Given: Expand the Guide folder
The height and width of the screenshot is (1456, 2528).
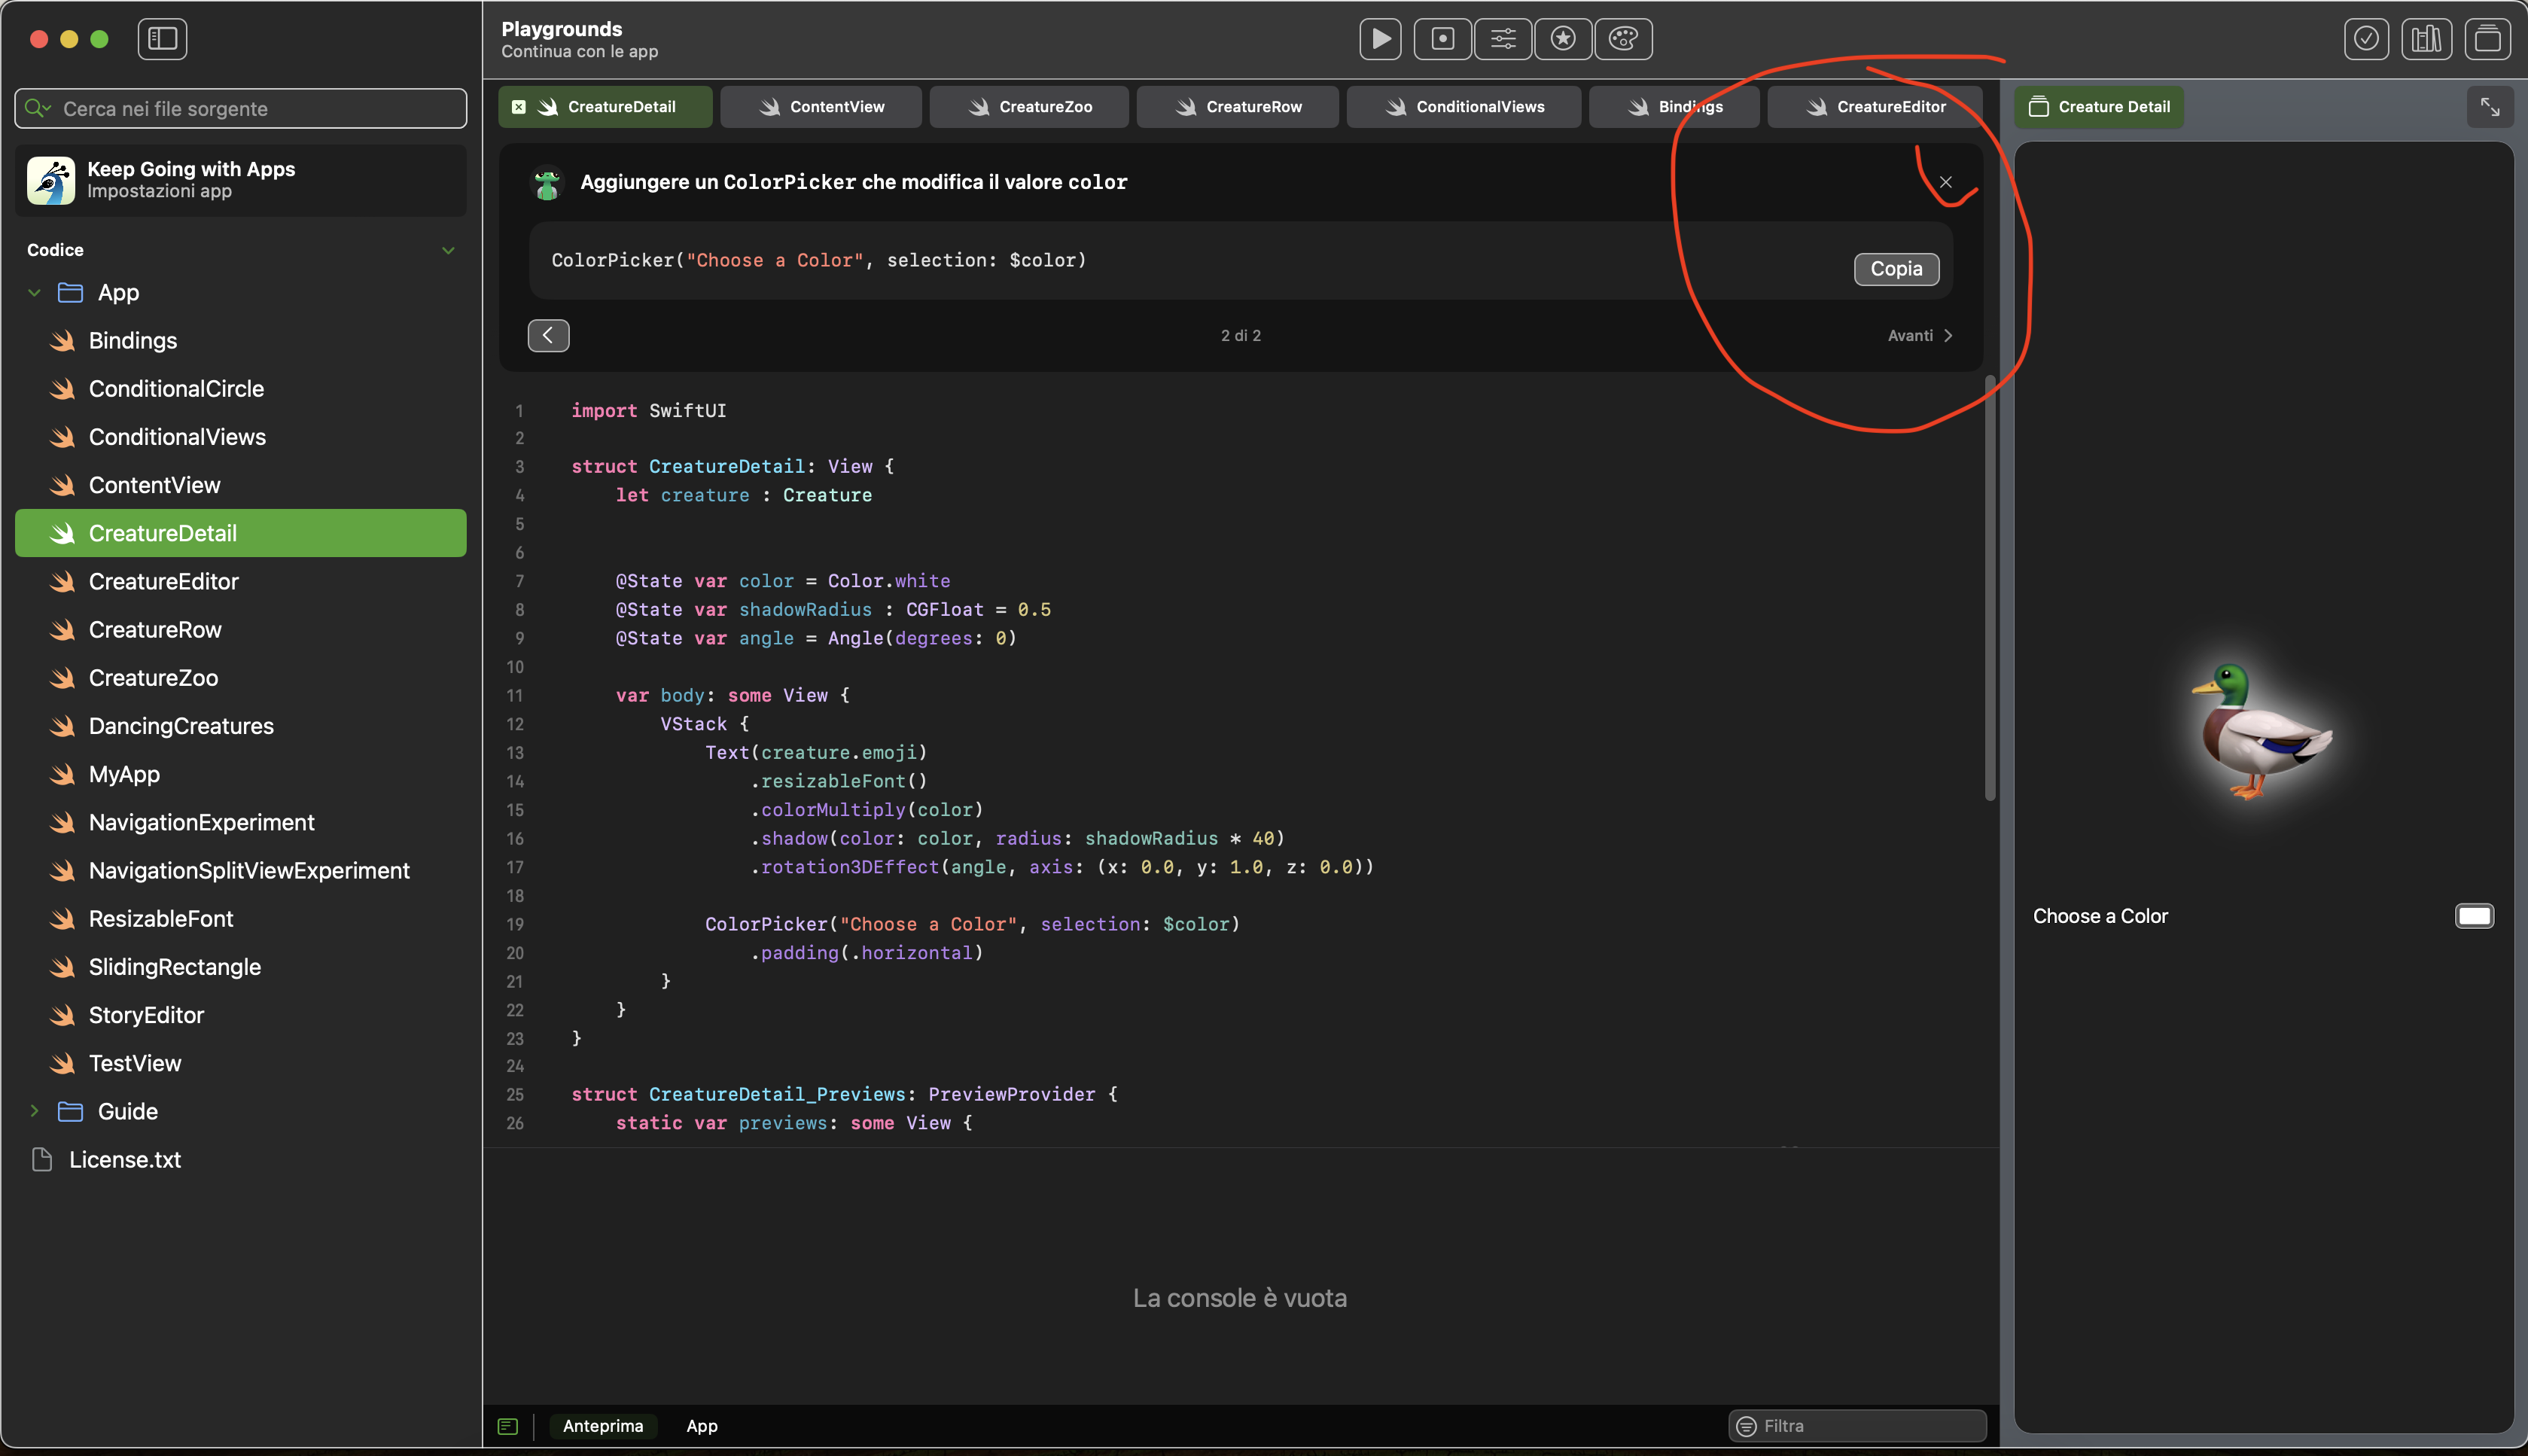Looking at the screenshot, I should click(x=35, y=1111).
